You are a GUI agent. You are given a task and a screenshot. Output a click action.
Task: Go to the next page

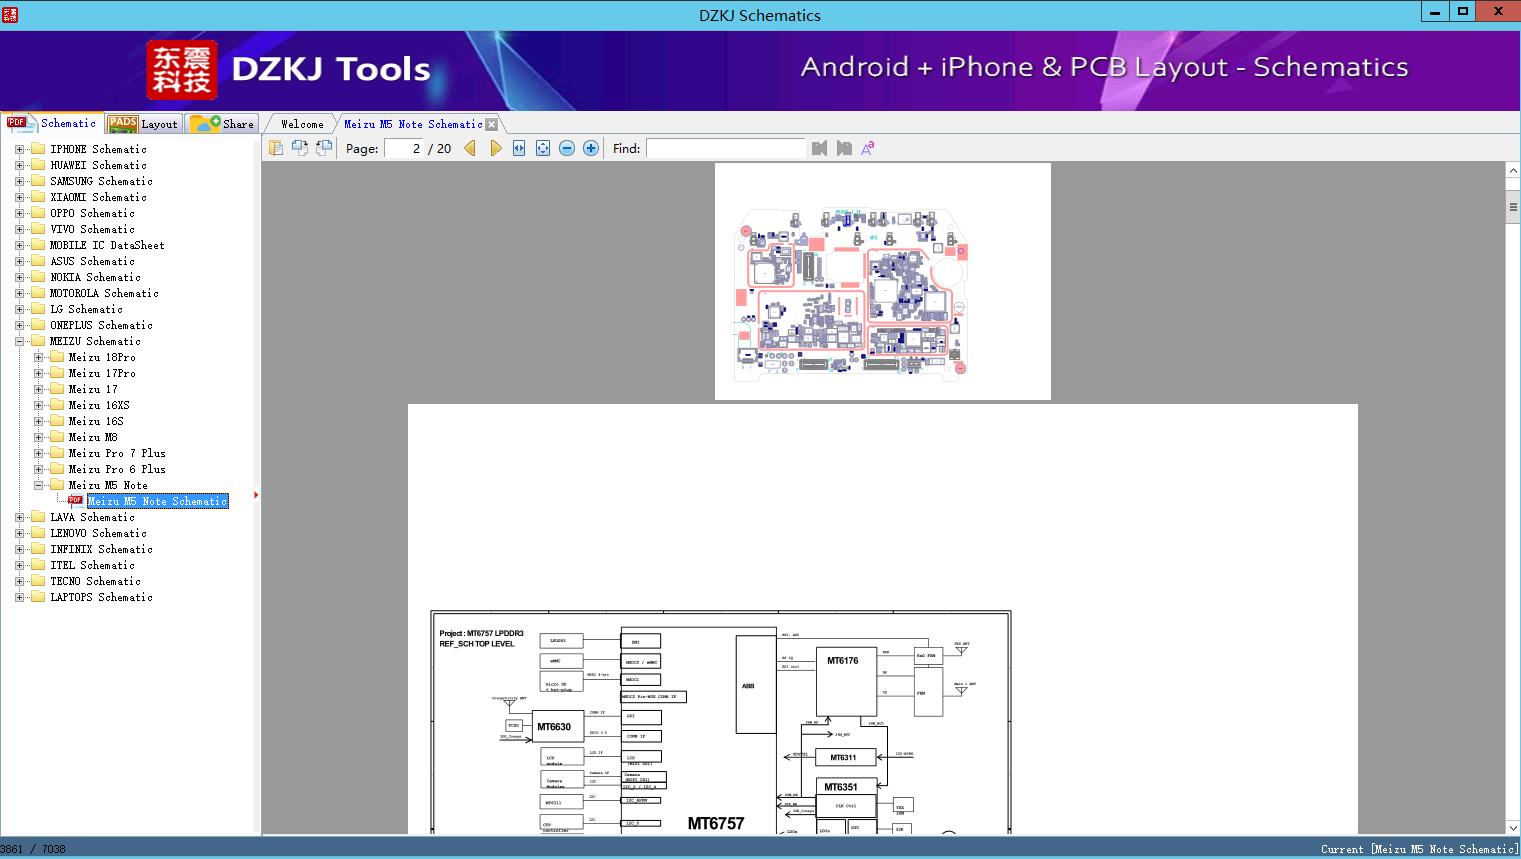[495, 148]
